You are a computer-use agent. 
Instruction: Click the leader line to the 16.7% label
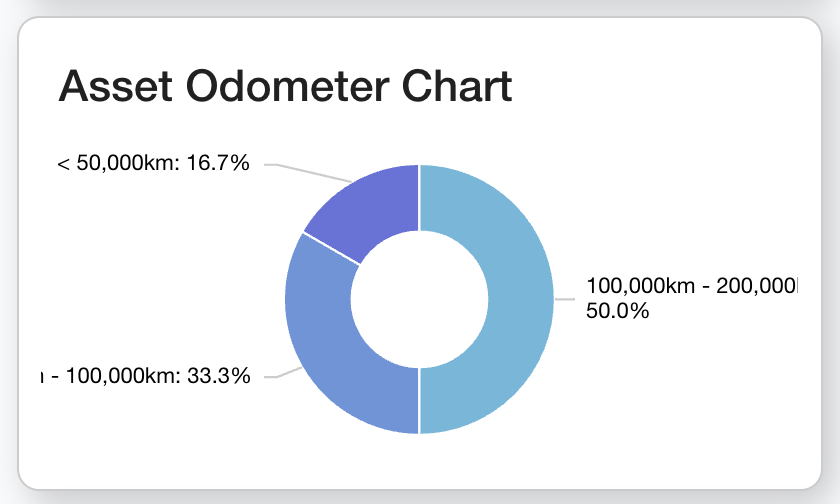point(310,172)
